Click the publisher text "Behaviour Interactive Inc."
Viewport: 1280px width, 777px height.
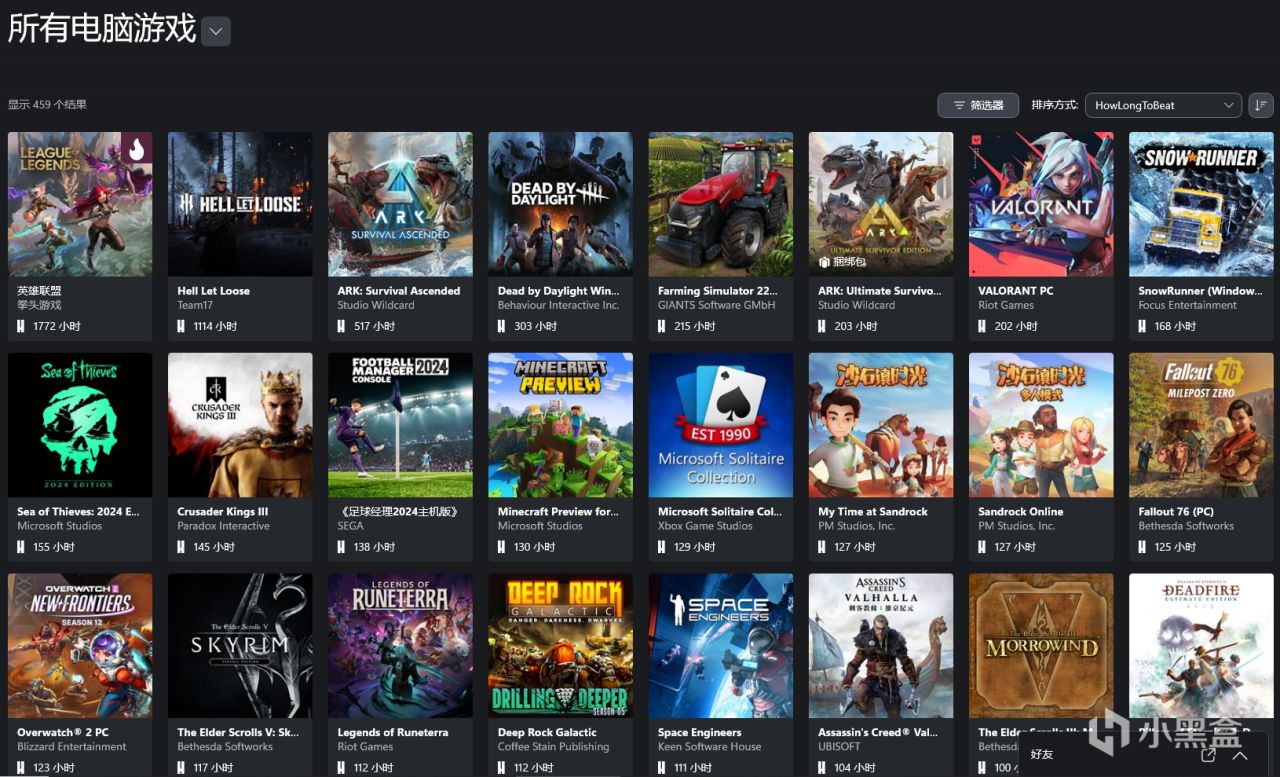click(559, 305)
